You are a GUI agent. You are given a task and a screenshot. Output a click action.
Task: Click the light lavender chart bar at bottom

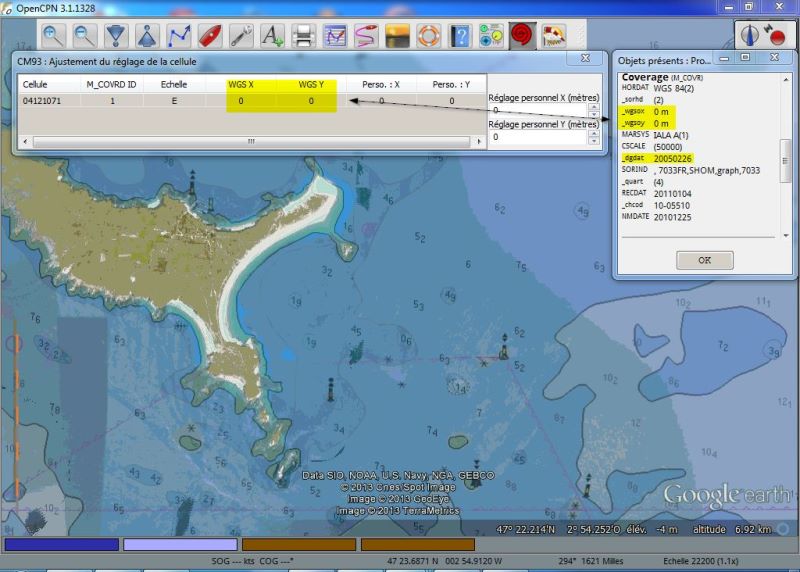(x=180, y=544)
